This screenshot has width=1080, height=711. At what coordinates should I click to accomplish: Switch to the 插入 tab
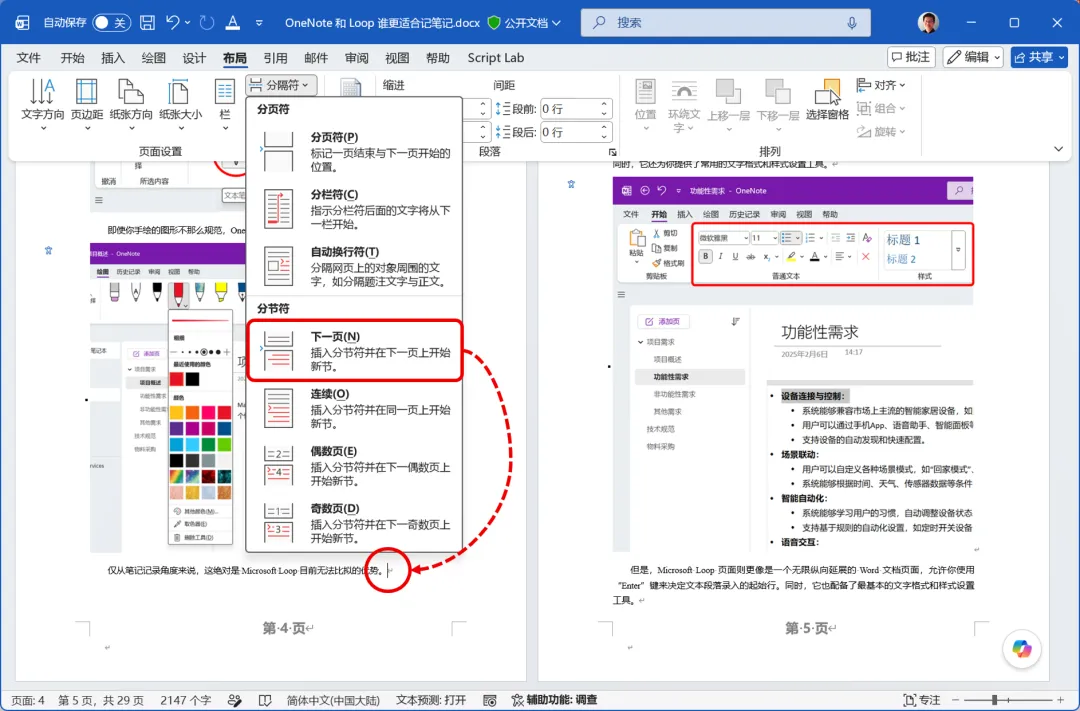[113, 58]
